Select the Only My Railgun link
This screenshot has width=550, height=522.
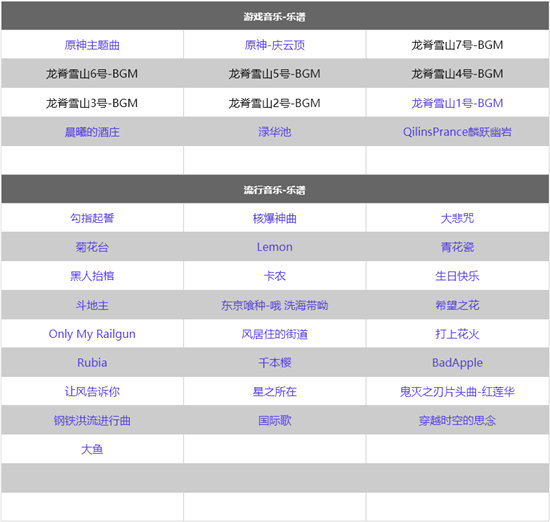click(92, 334)
